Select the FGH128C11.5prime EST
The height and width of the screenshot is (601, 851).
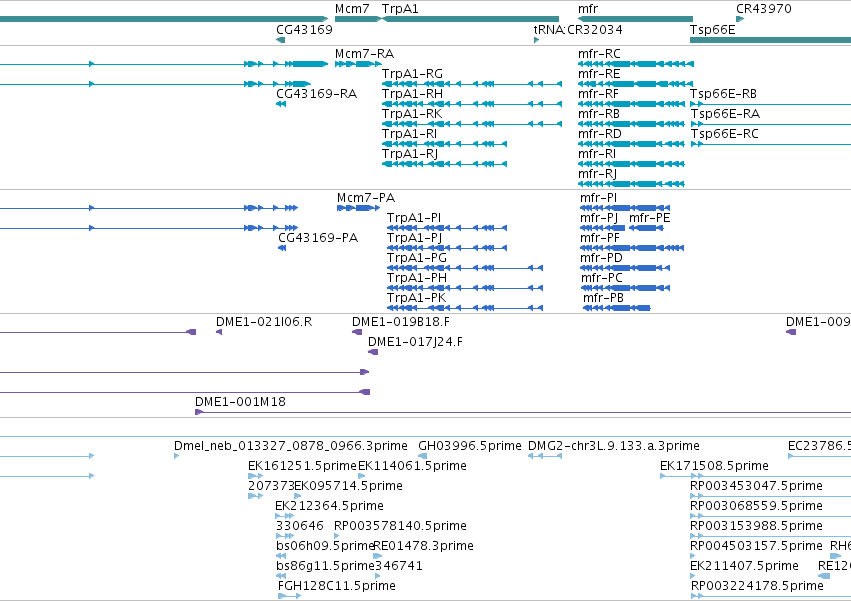tap(289, 596)
